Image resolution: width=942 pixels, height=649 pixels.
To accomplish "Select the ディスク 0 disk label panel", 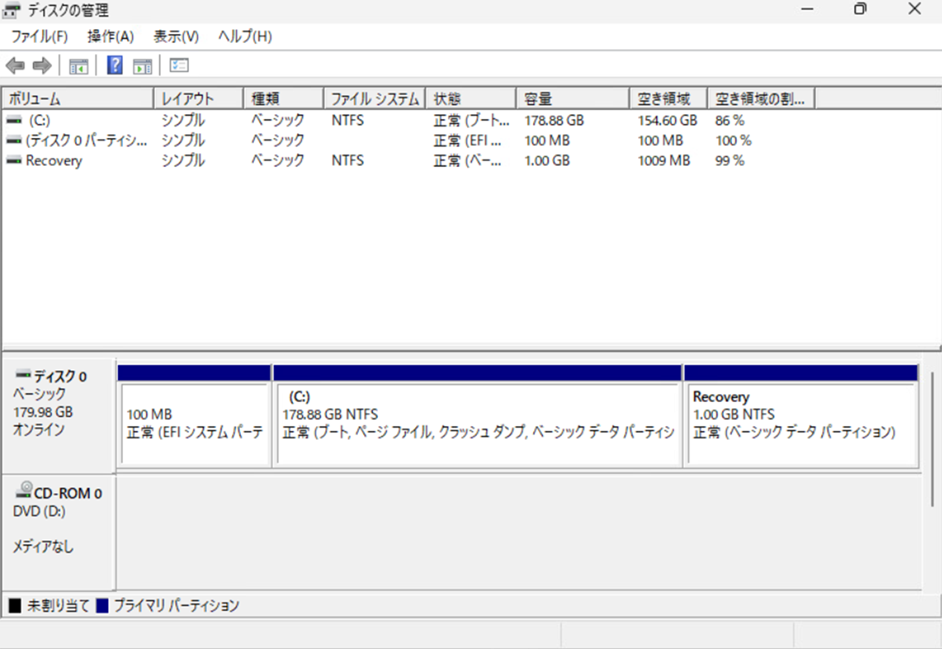I will tap(59, 416).
